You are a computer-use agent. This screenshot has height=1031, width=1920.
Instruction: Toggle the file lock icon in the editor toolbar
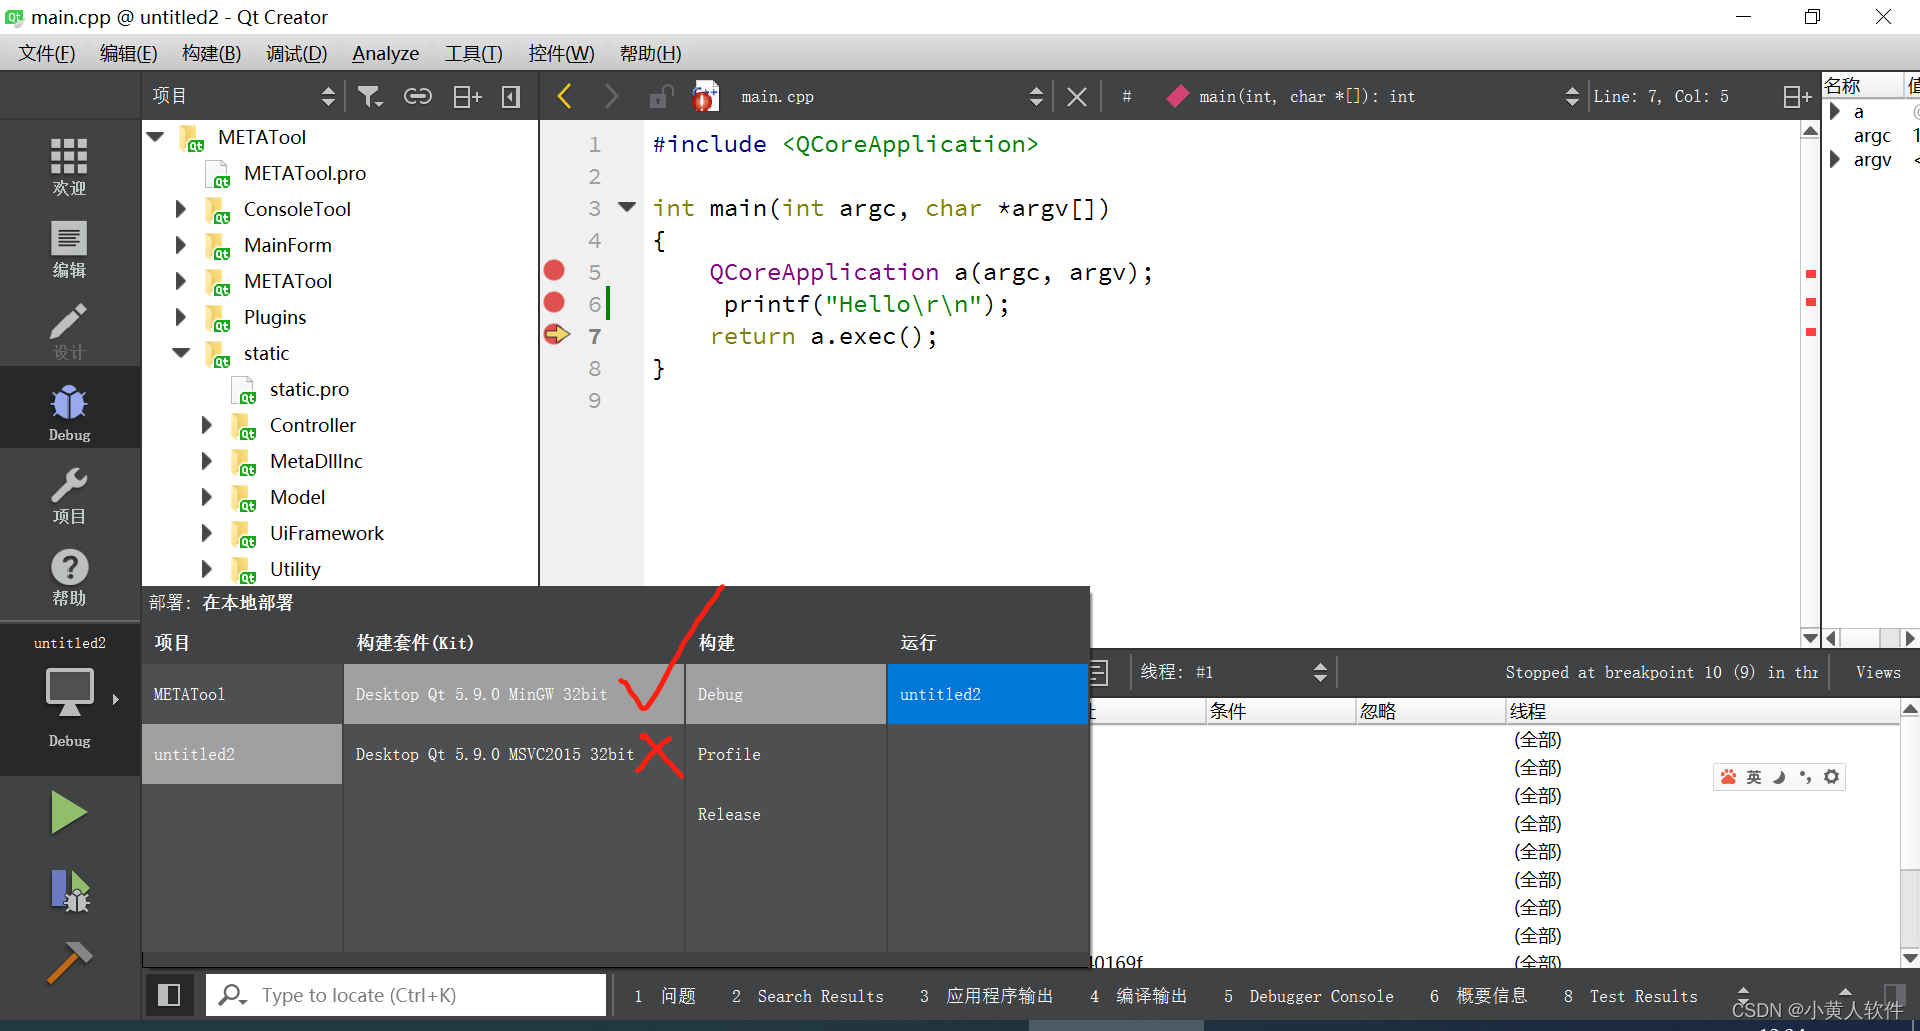659,95
